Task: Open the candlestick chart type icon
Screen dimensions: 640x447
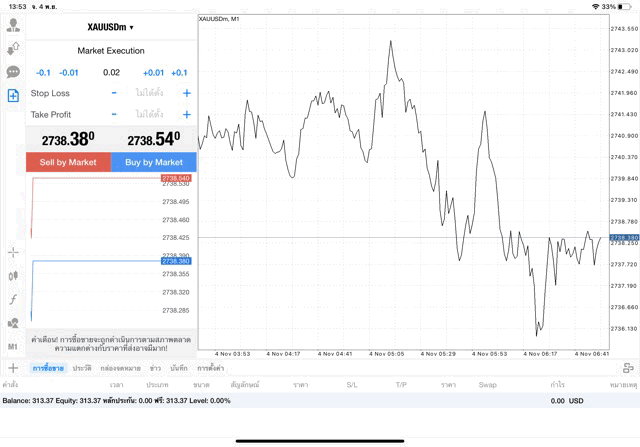Action: 13,275
